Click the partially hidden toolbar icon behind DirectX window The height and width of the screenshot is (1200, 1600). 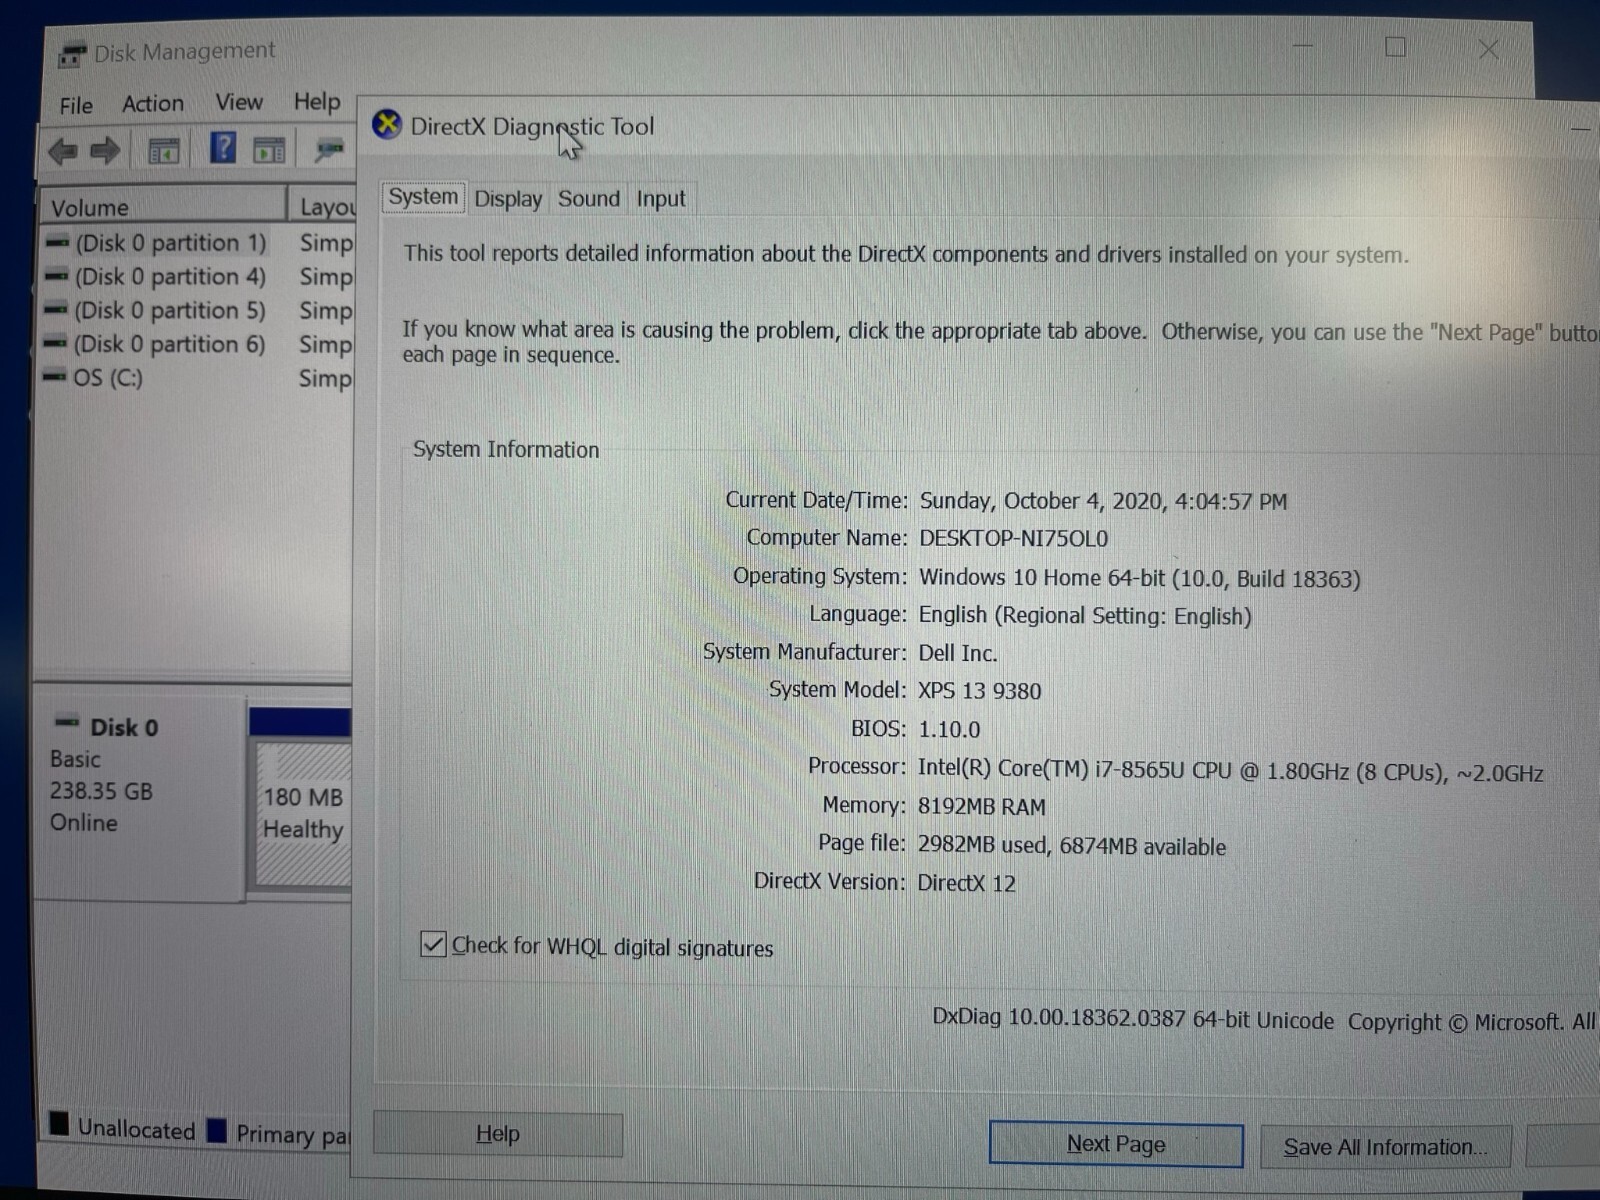click(x=329, y=151)
